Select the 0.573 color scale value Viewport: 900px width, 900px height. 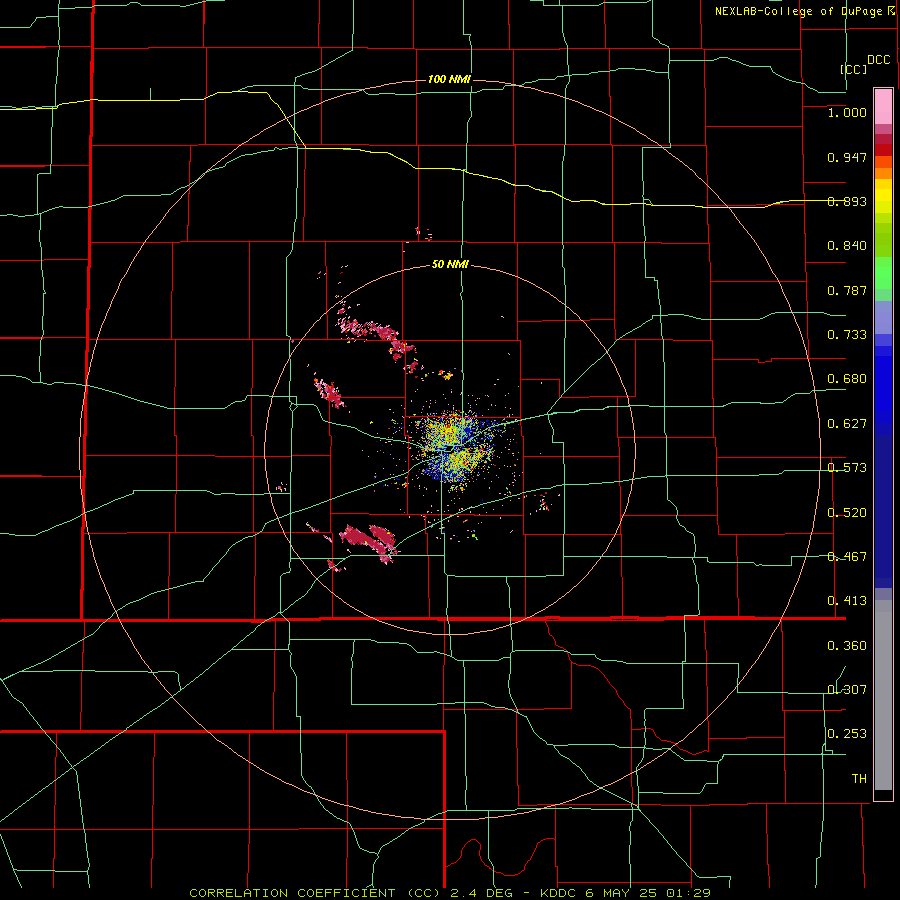point(847,468)
